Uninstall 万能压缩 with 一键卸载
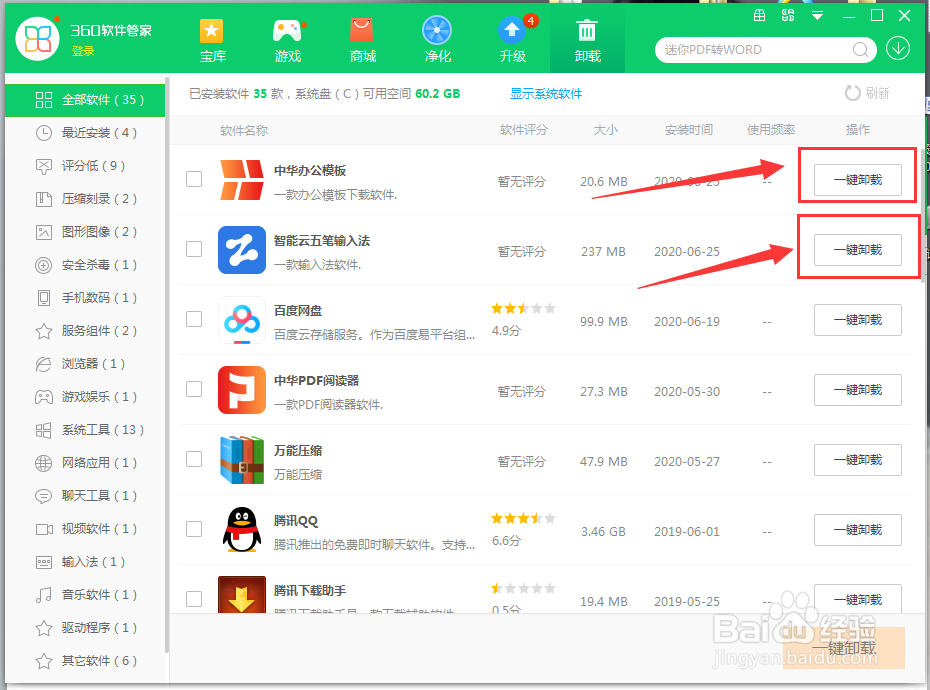The height and width of the screenshot is (690, 930). (x=858, y=460)
